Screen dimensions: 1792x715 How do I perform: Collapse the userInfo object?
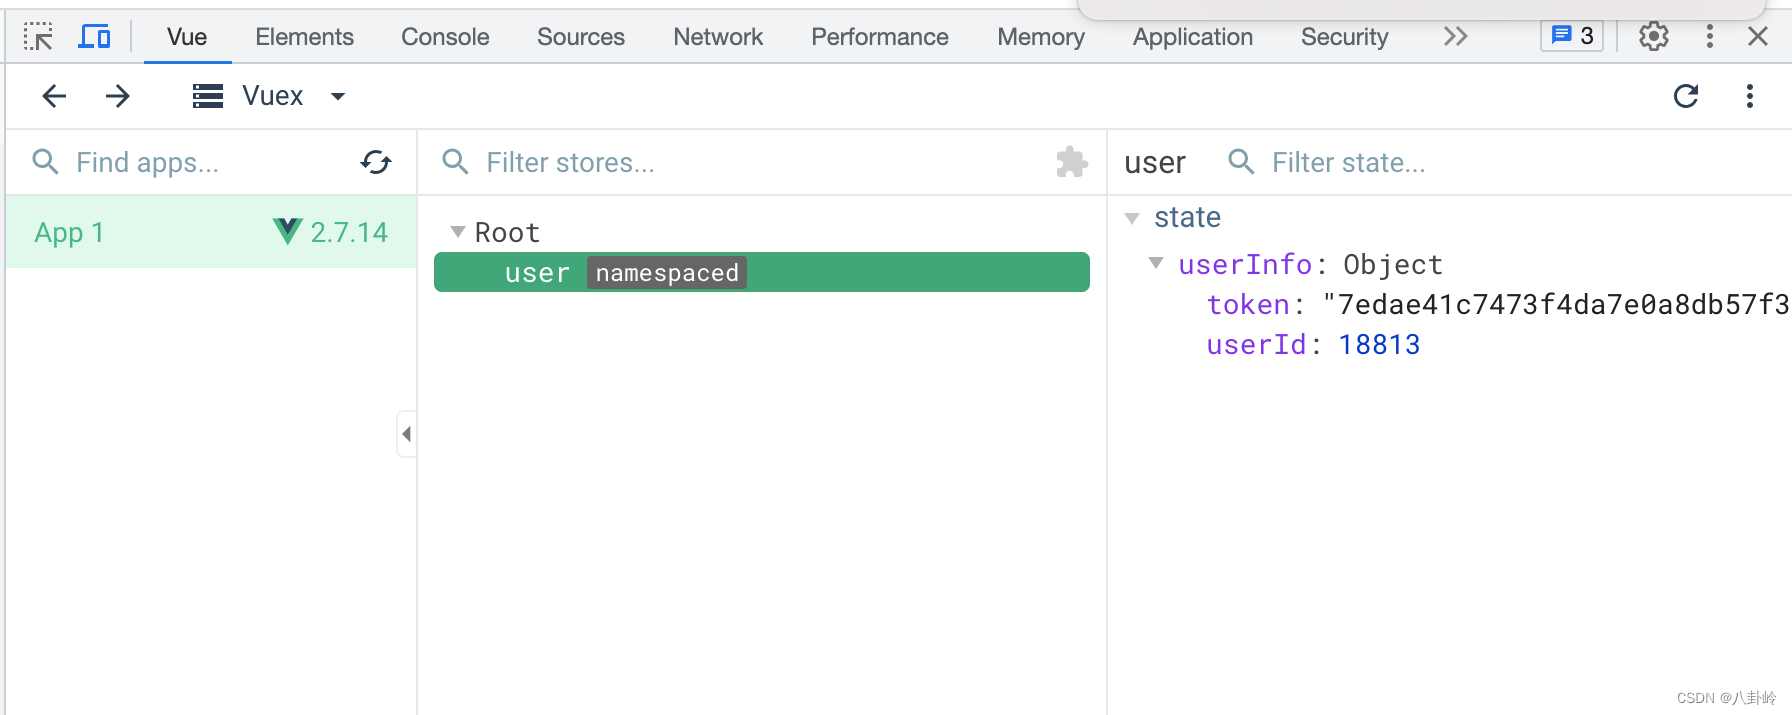click(1156, 264)
